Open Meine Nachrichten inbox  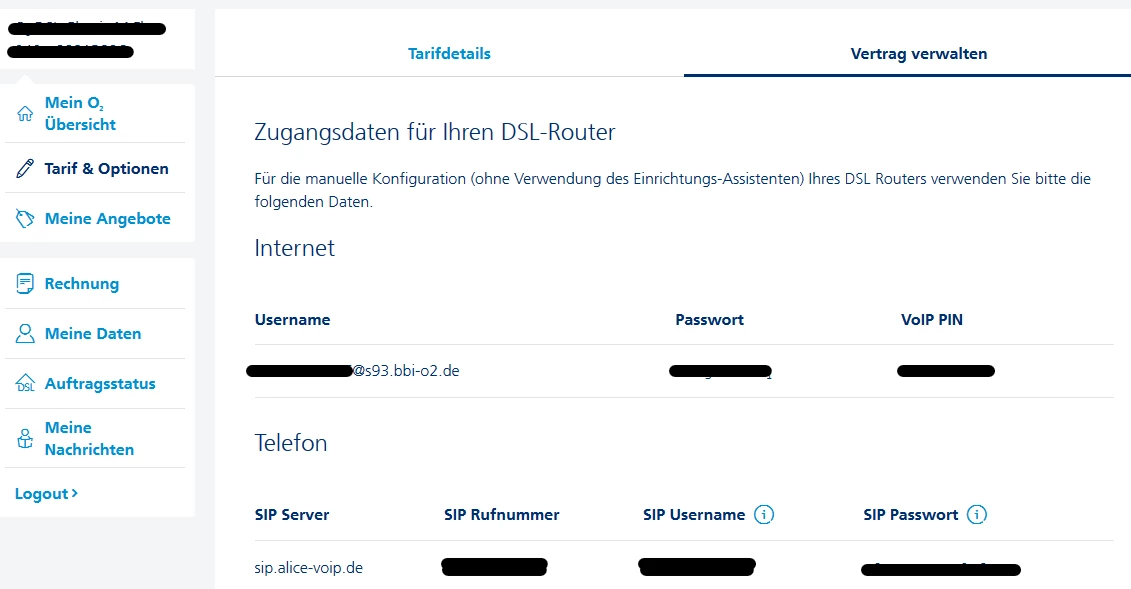pyautogui.click(x=89, y=439)
